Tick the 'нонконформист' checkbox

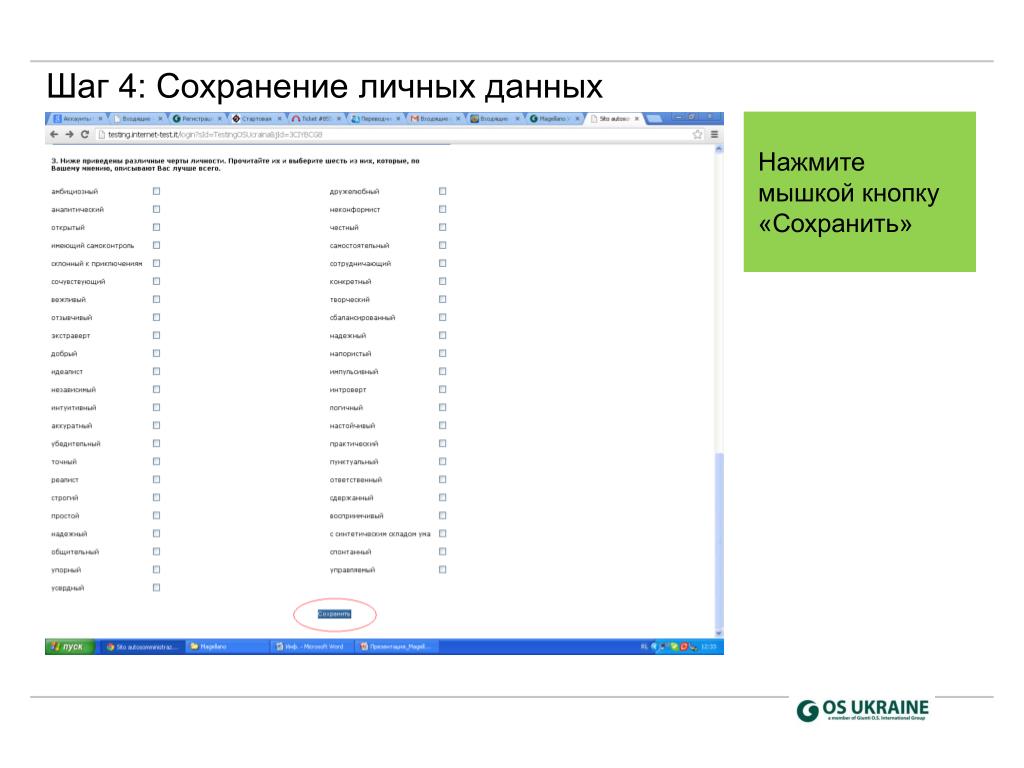tap(443, 210)
